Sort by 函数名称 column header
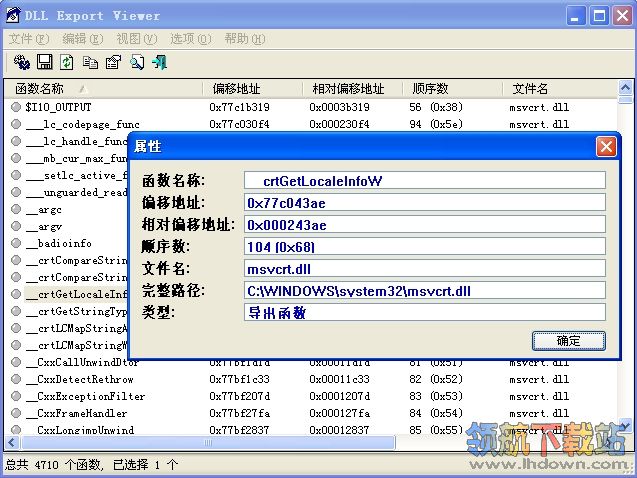 (104, 89)
